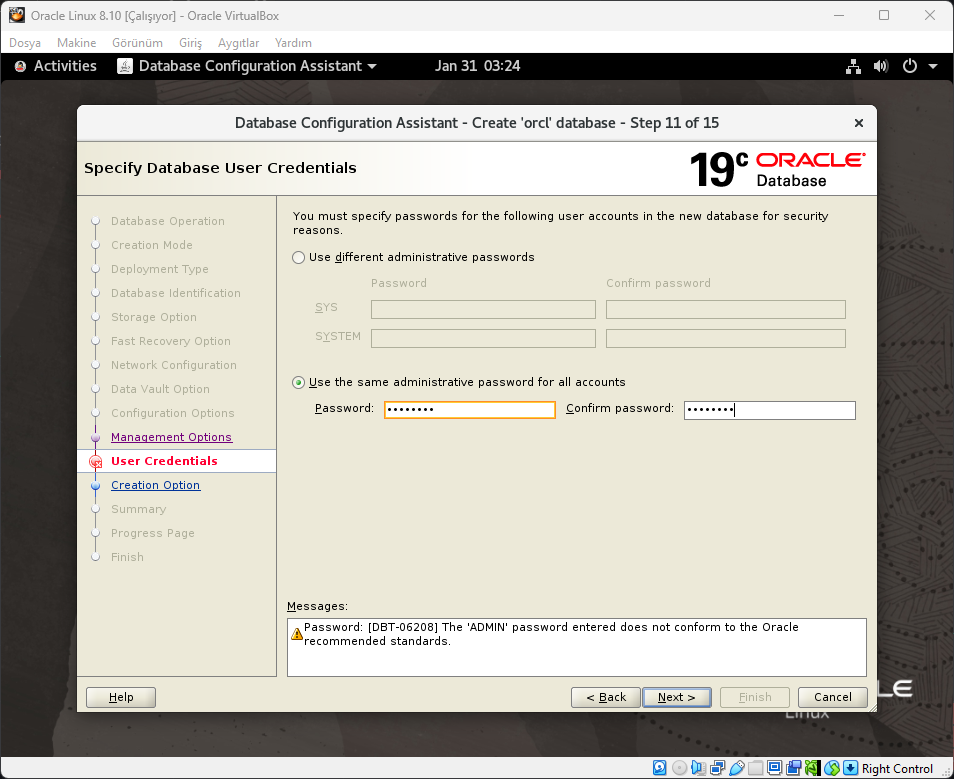Proceed with the Next button
954x779 pixels.
tap(677, 697)
